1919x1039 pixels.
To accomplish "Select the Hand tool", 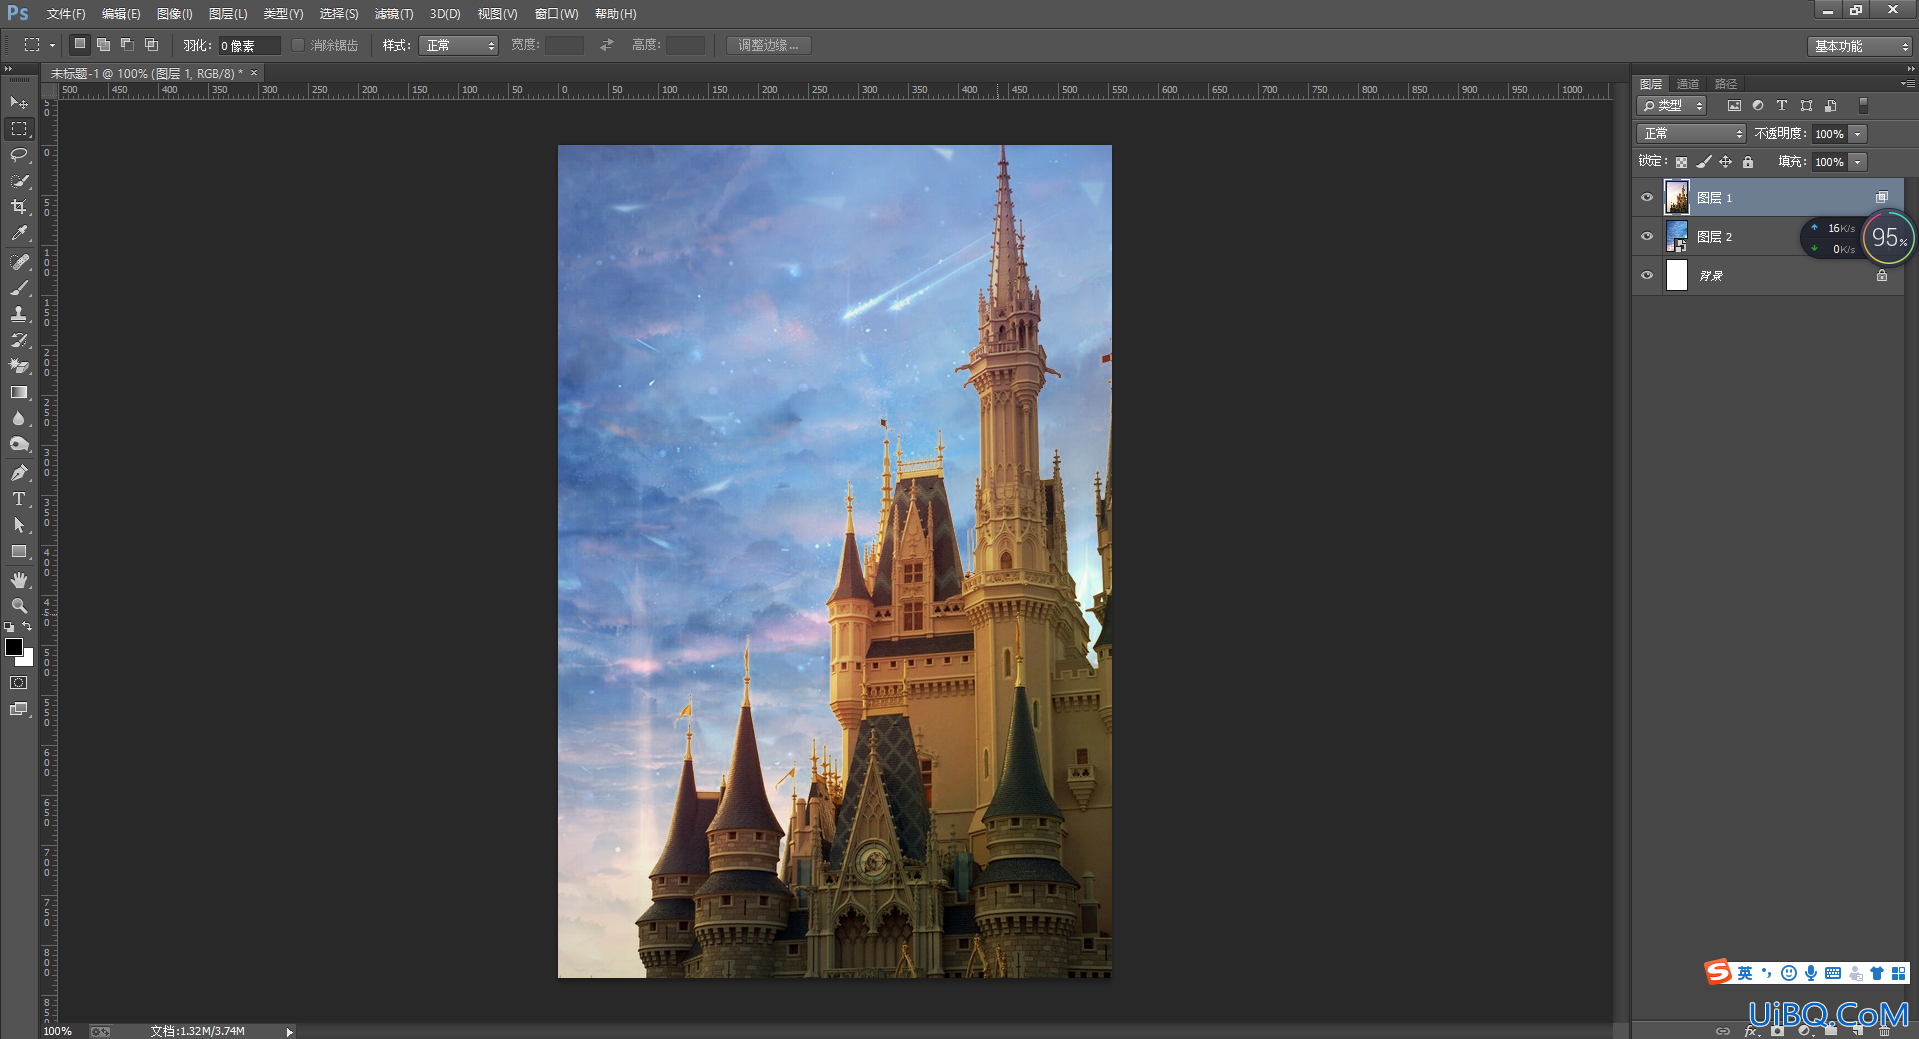I will [x=19, y=580].
